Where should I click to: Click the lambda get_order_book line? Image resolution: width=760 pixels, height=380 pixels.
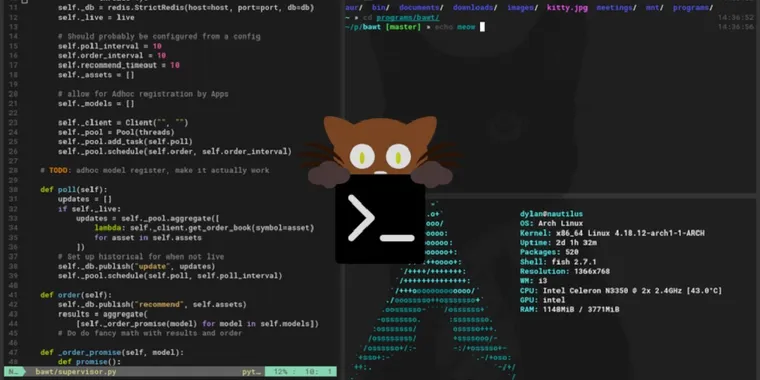click(204, 228)
